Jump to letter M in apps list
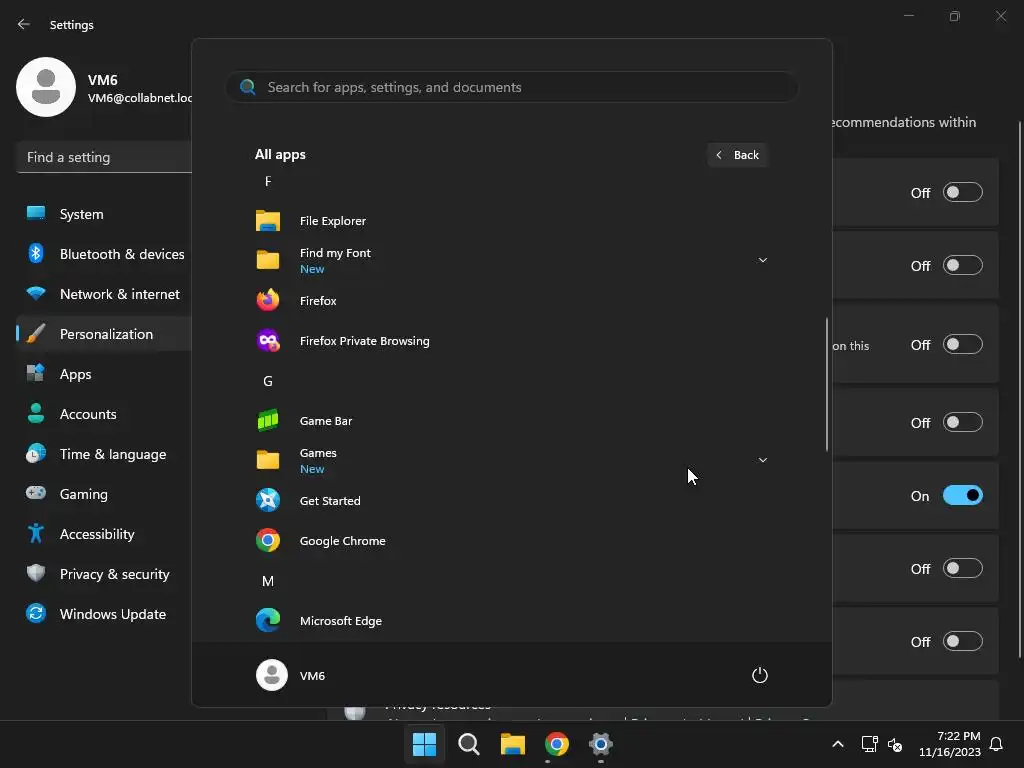Screen dimensions: 1024x768 click(268, 581)
